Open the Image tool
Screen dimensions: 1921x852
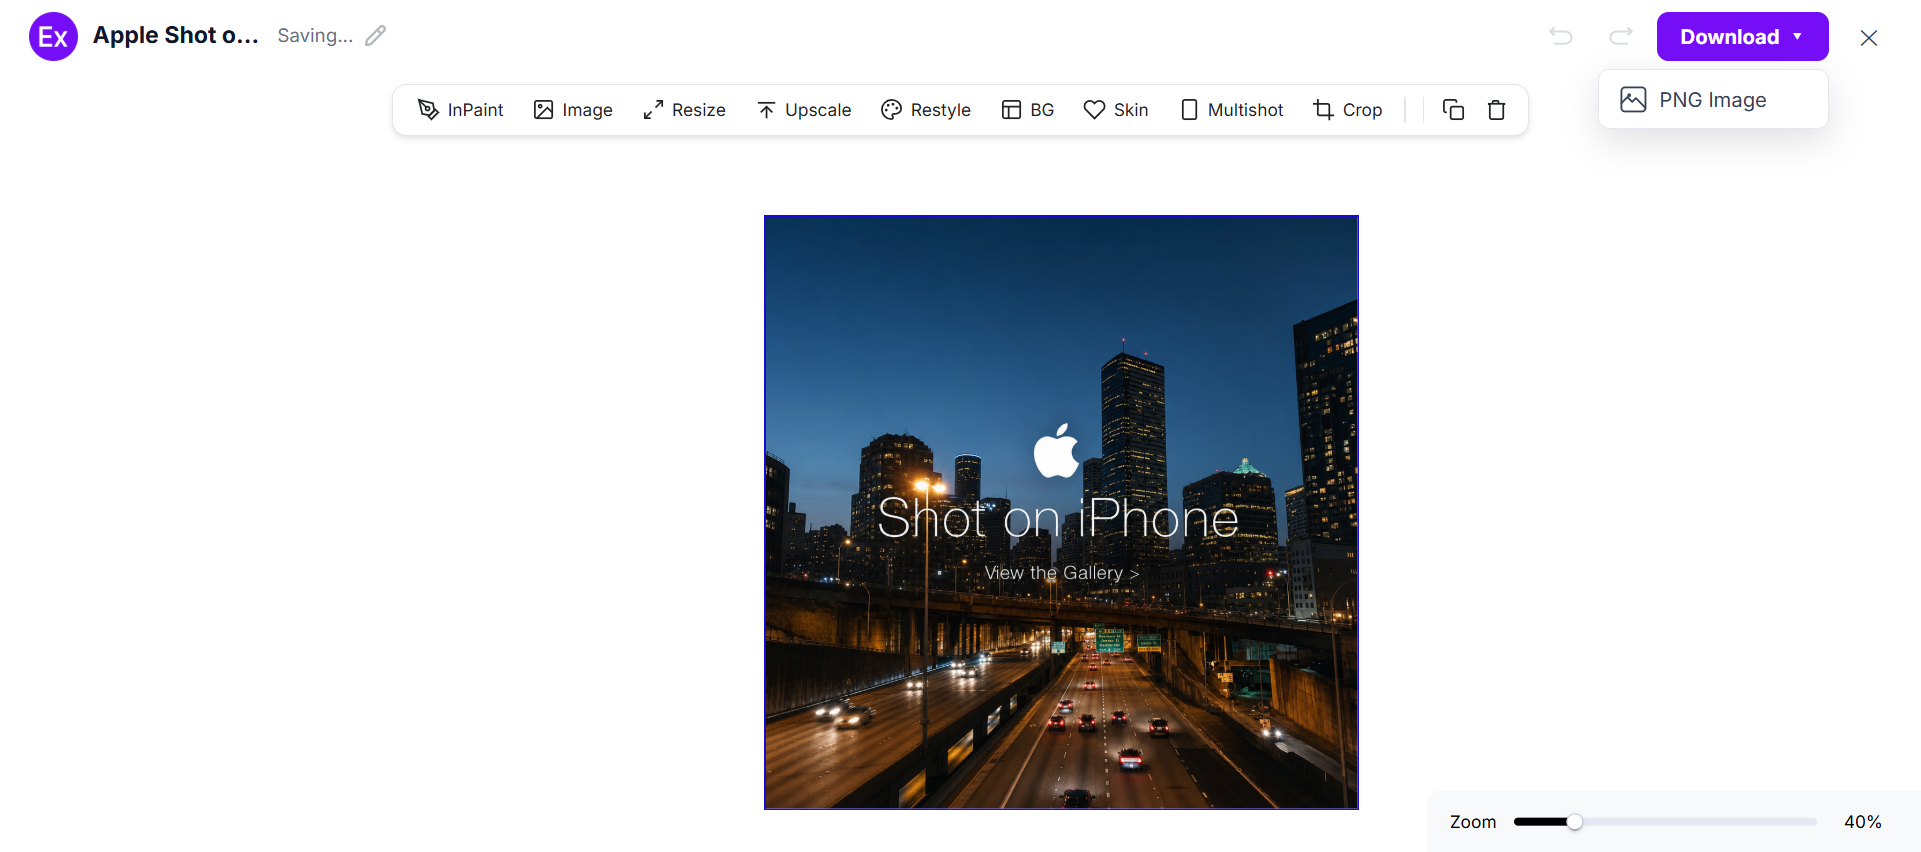[573, 110]
